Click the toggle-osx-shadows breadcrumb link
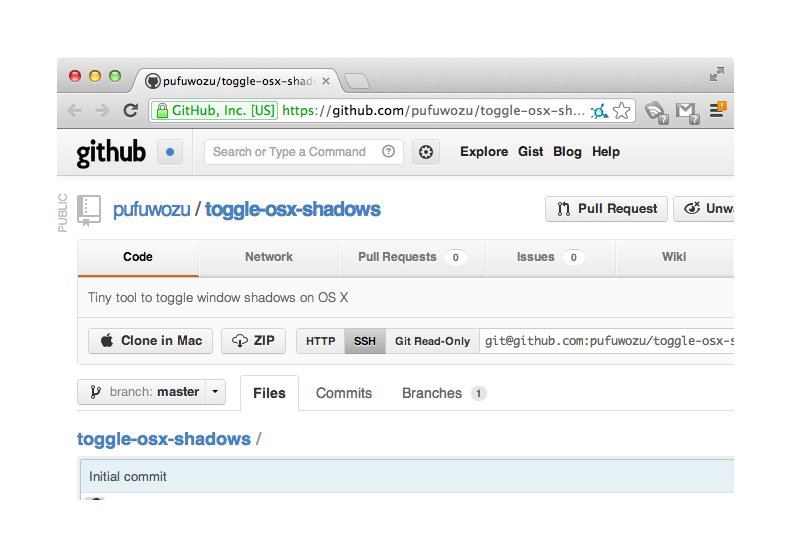Screen dimensions: 791x557 pos(163,439)
